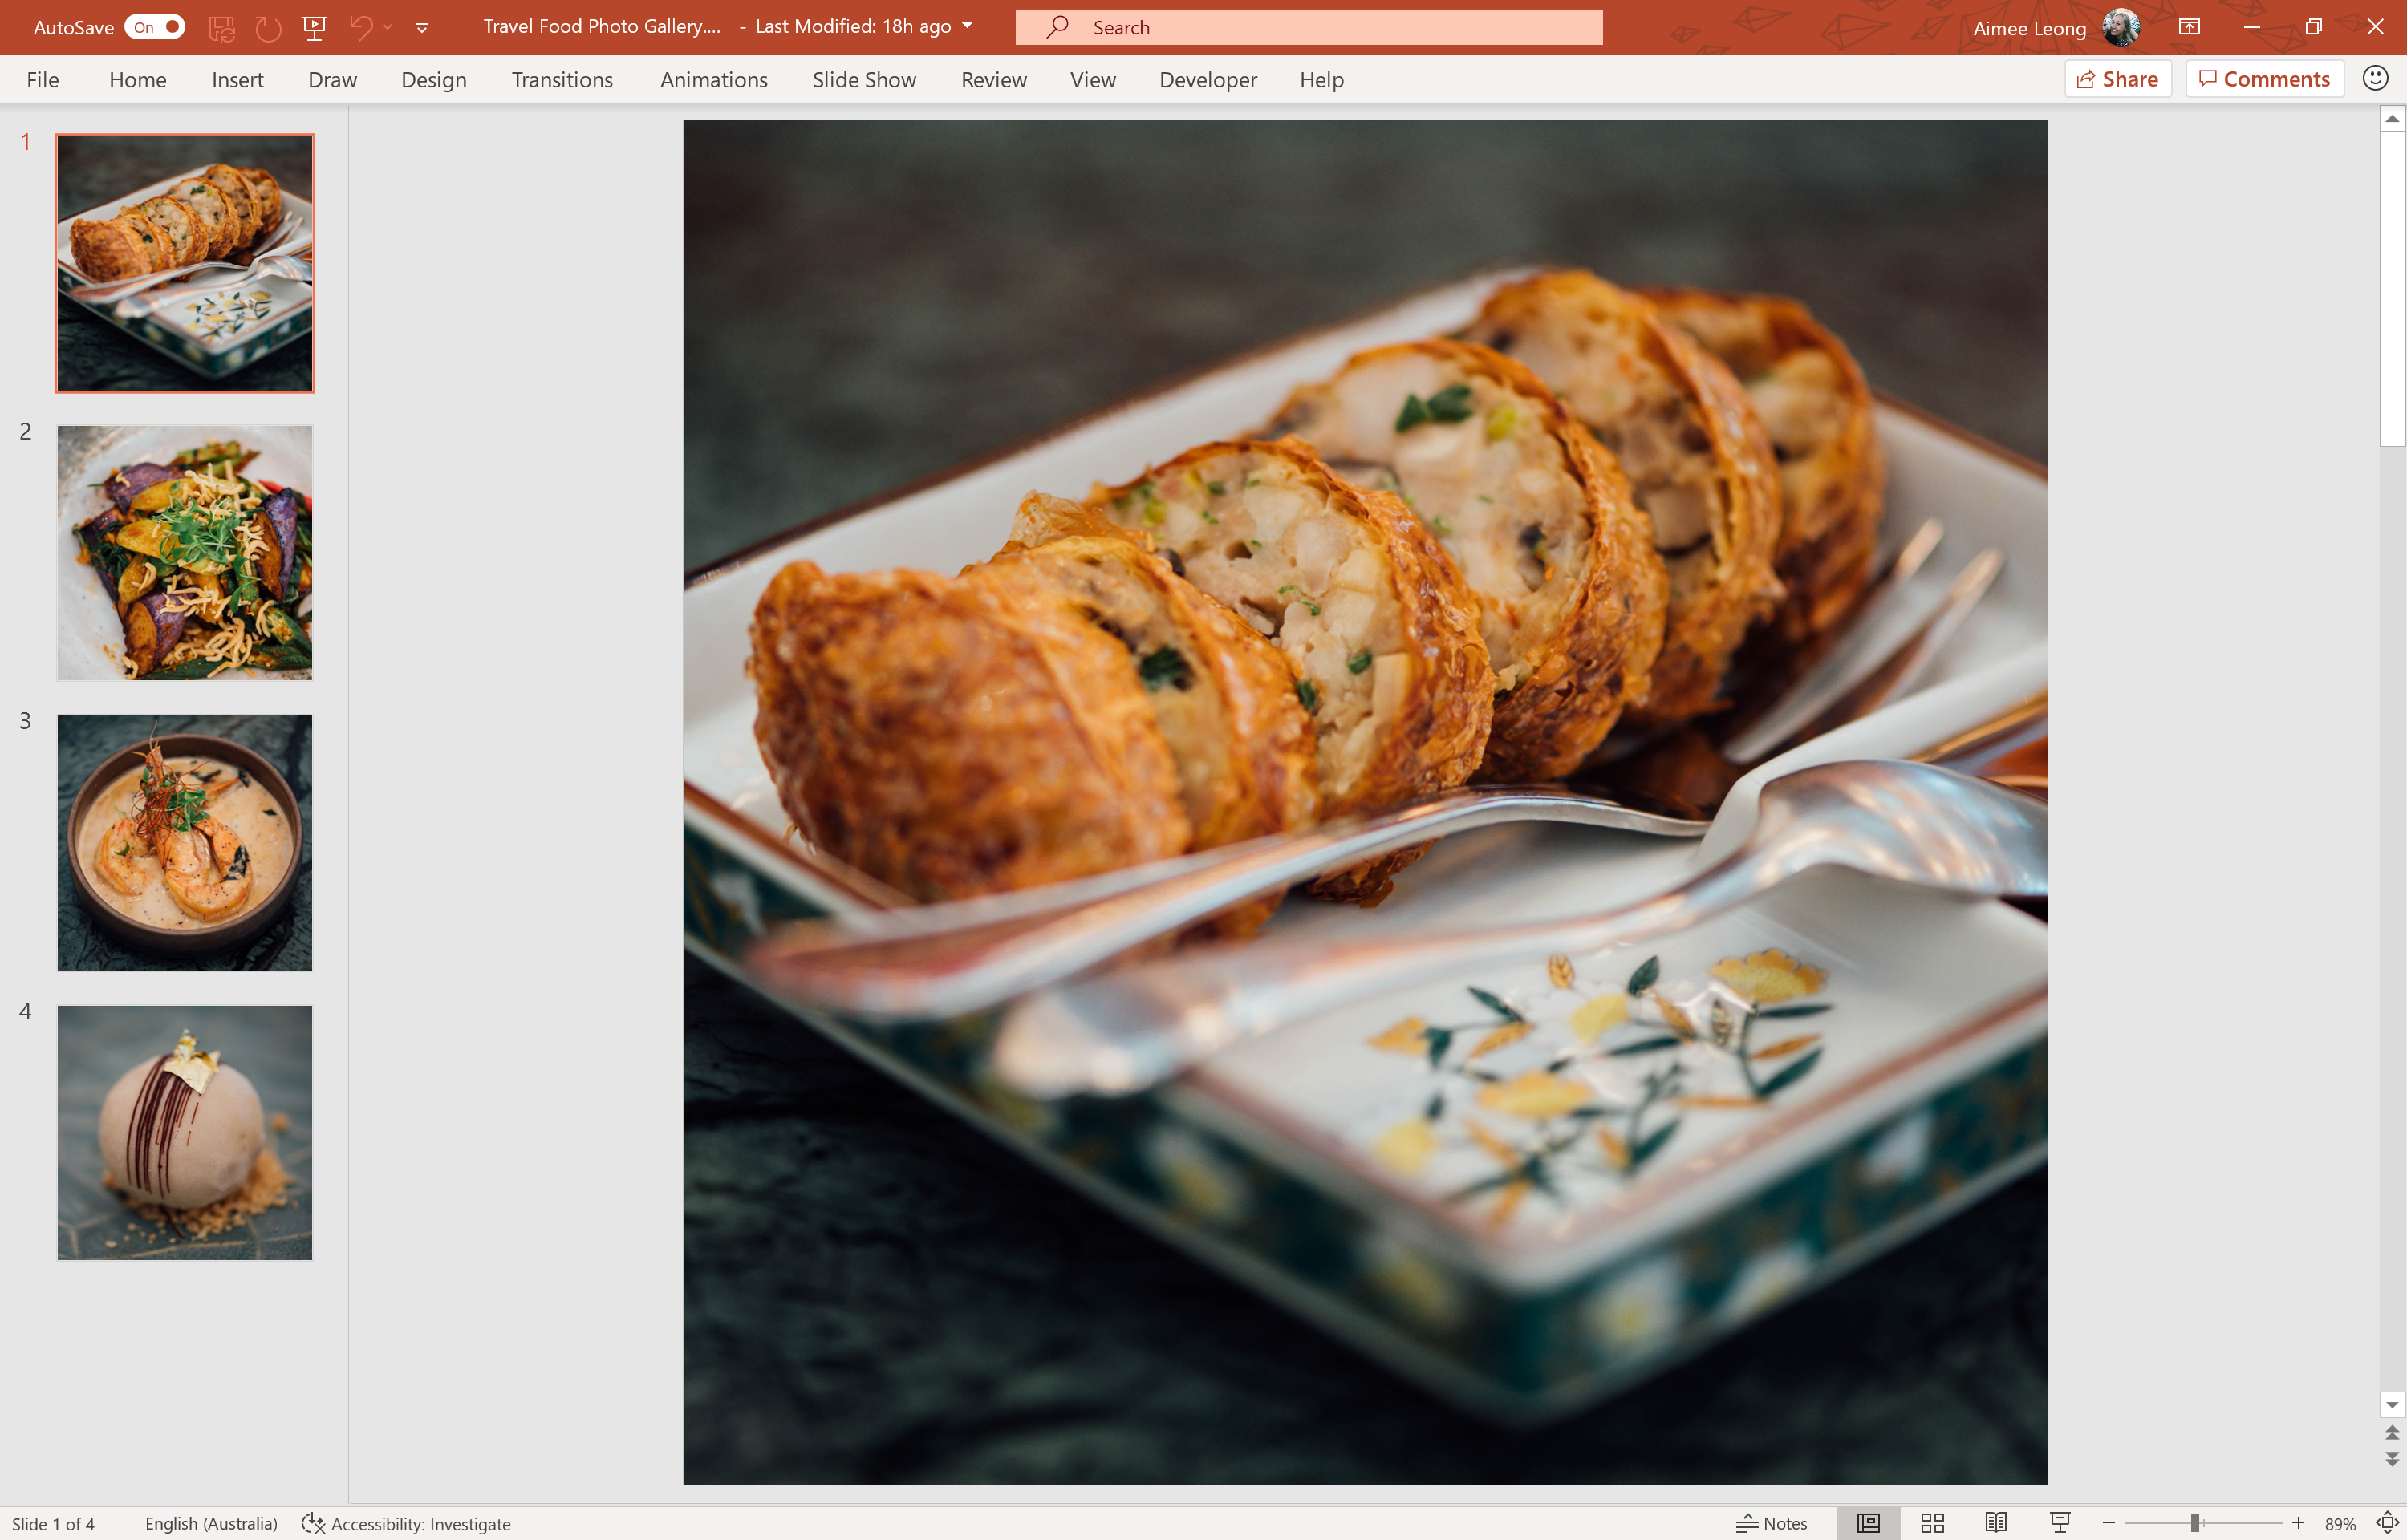The width and height of the screenshot is (2407, 1540).
Task: Open Reading View from status bar
Action: coord(1996,1523)
